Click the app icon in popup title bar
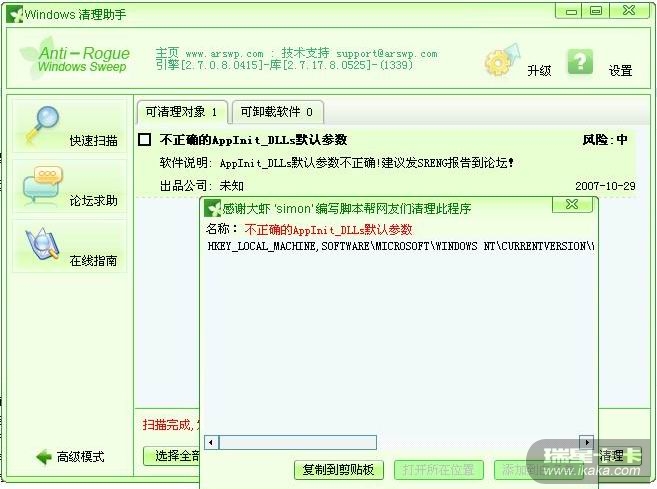 pos(212,208)
